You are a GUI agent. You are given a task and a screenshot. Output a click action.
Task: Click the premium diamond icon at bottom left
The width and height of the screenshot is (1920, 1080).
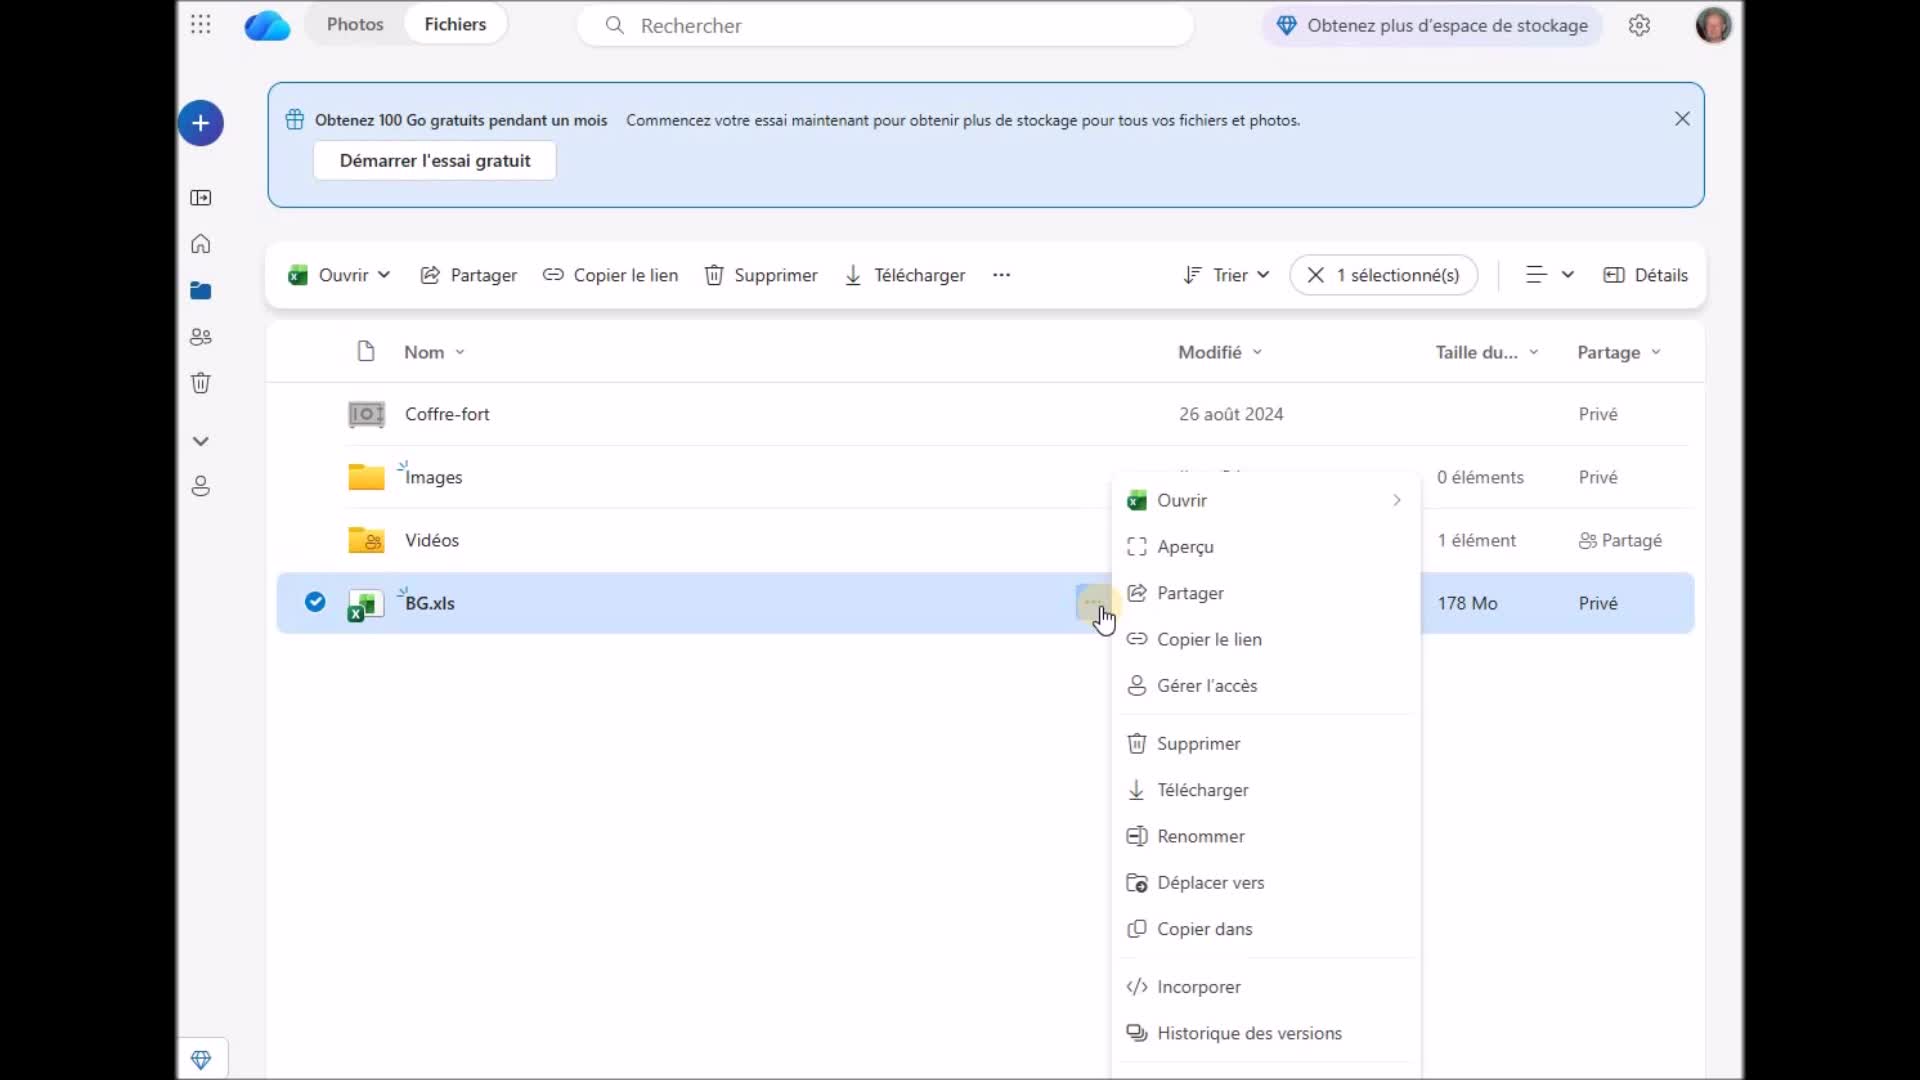point(200,1059)
